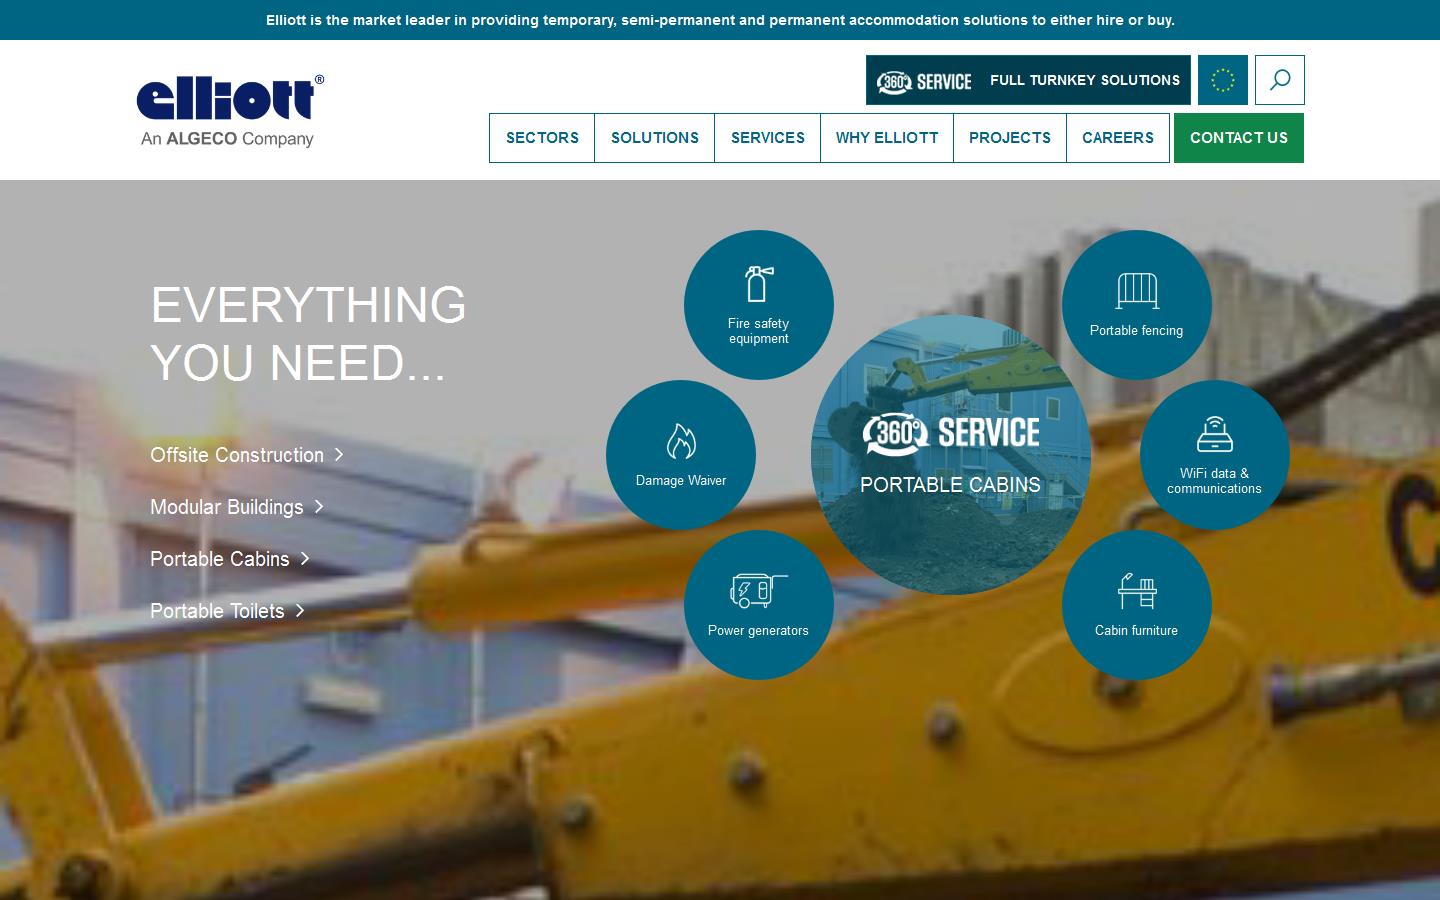1440x900 pixels.
Task: Open the SECTORS menu
Action: [x=542, y=138]
